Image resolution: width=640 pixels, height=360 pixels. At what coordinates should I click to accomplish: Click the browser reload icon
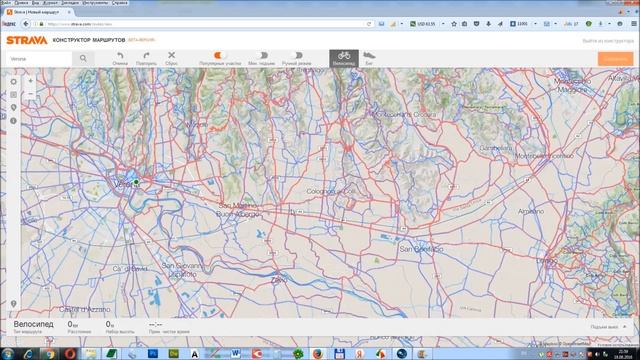[x=369, y=24]
